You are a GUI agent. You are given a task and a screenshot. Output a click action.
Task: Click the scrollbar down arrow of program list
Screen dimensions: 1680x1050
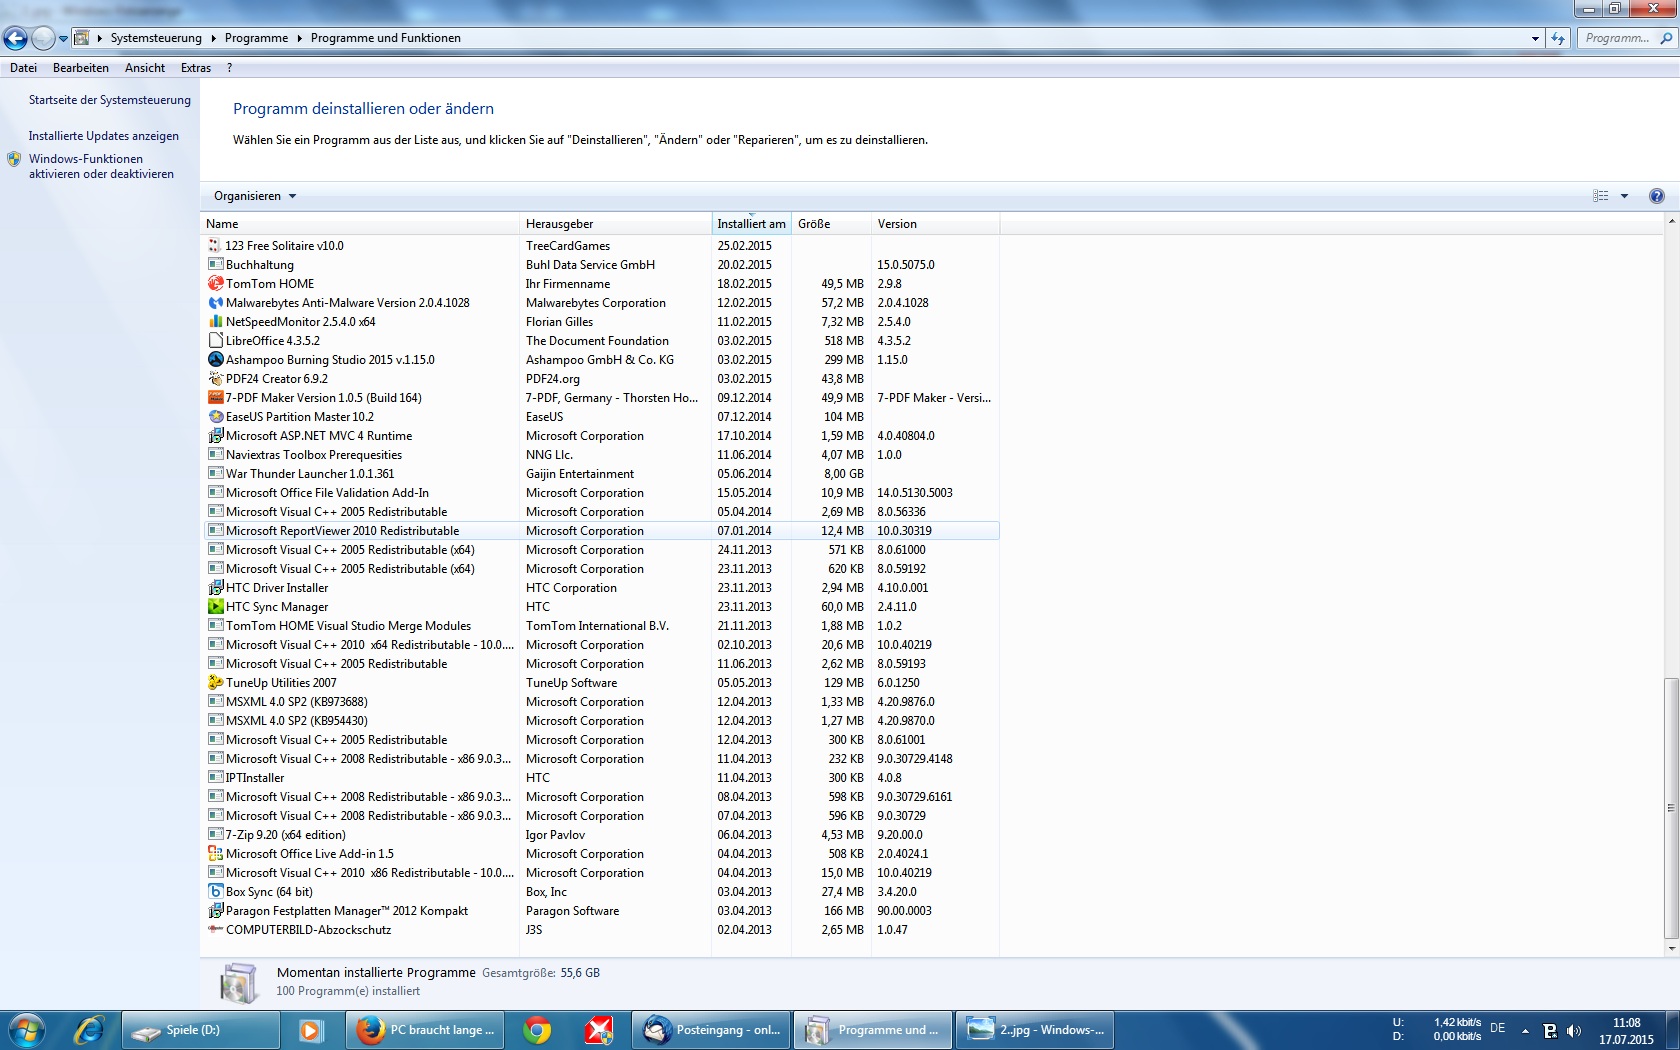coord(1671,948)
